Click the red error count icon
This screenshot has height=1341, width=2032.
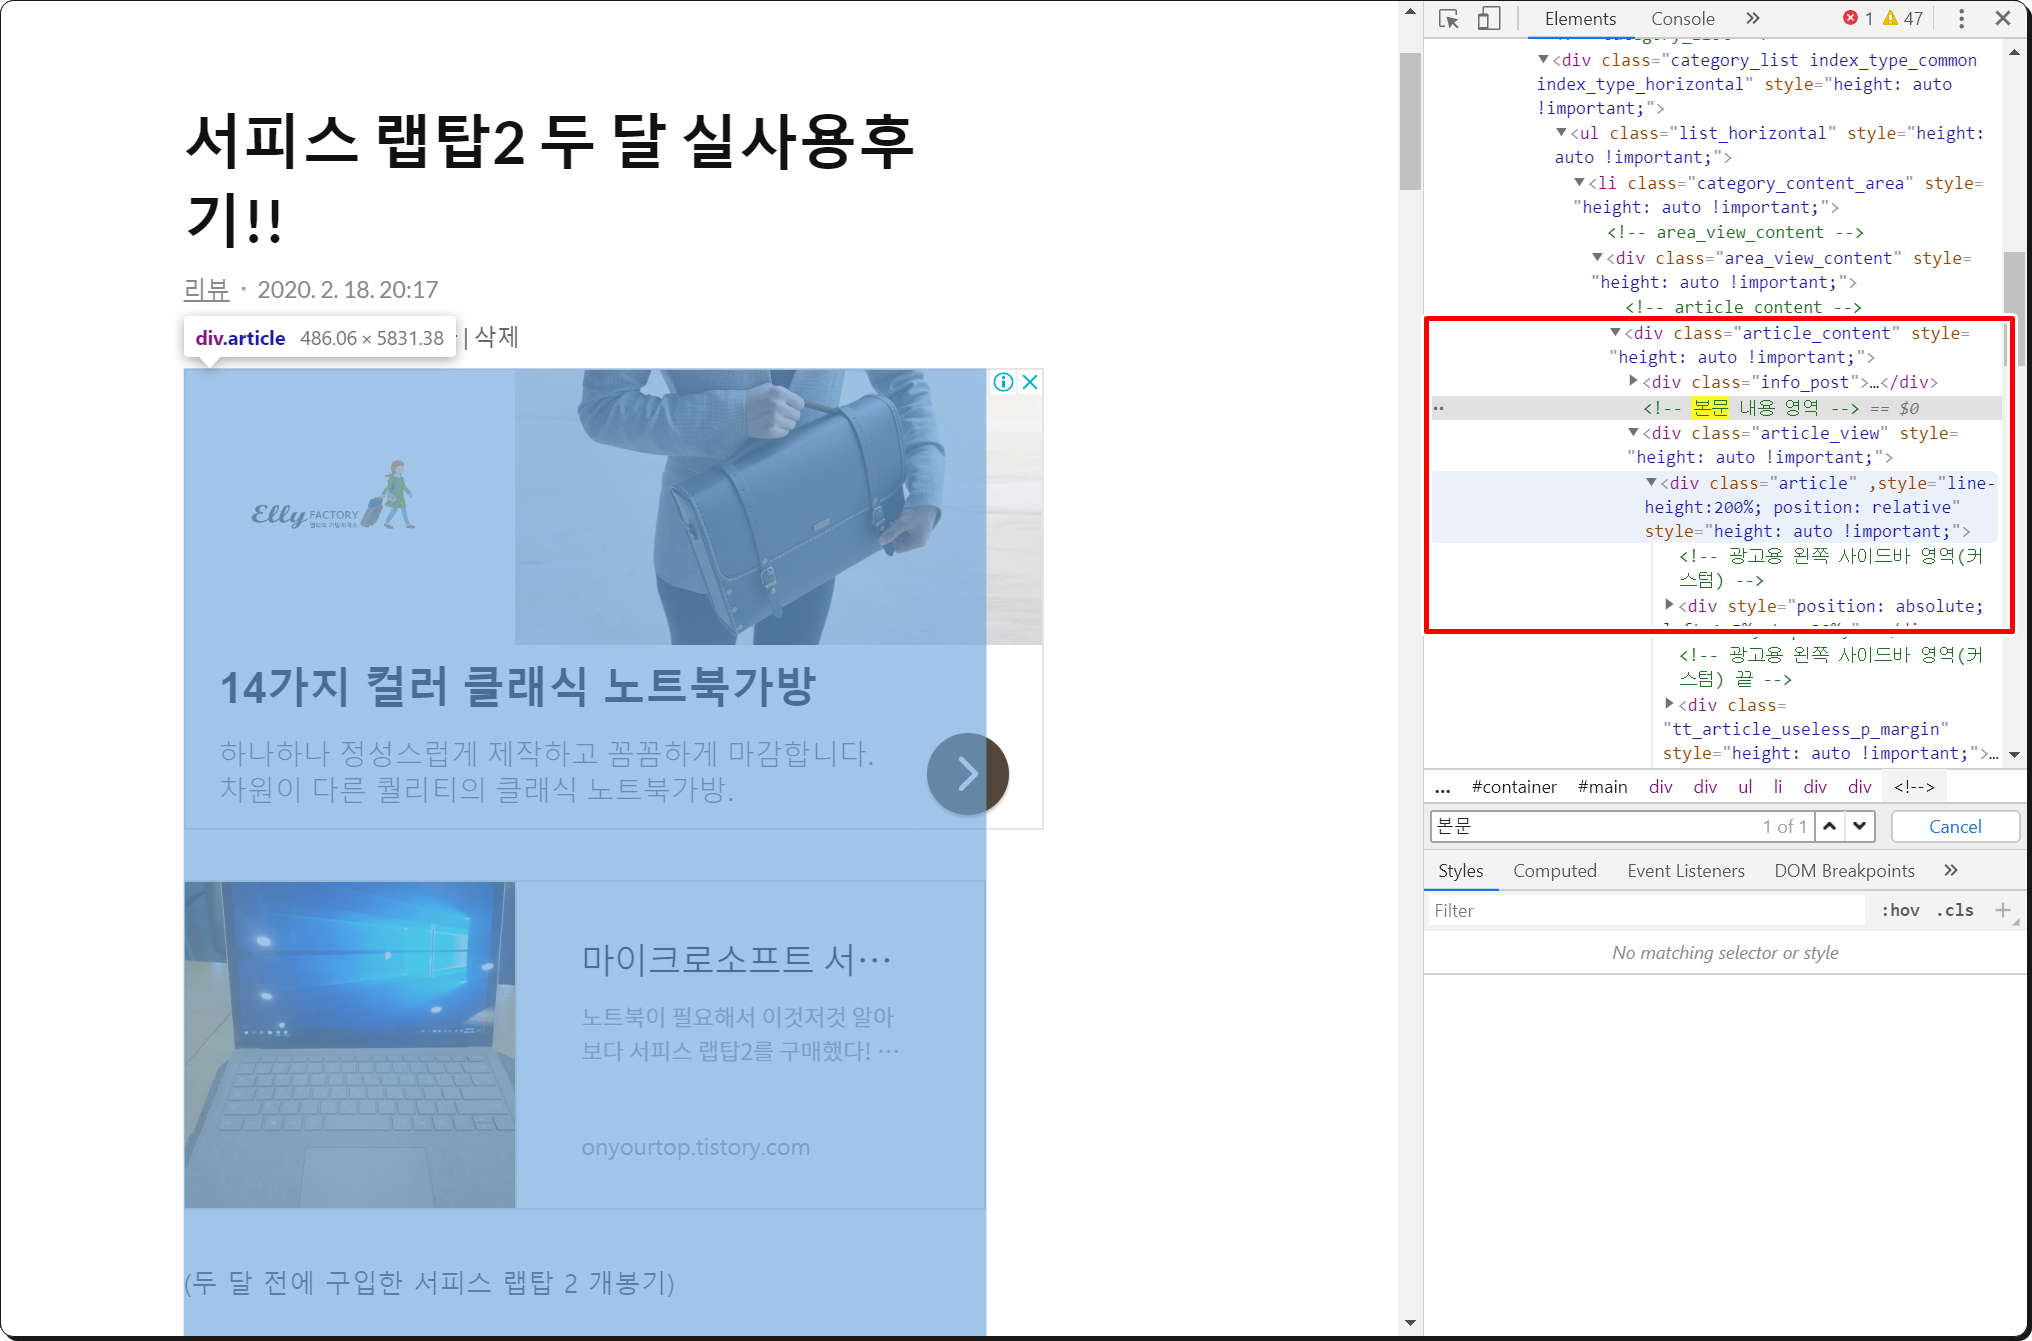(x=1850, y=18)
